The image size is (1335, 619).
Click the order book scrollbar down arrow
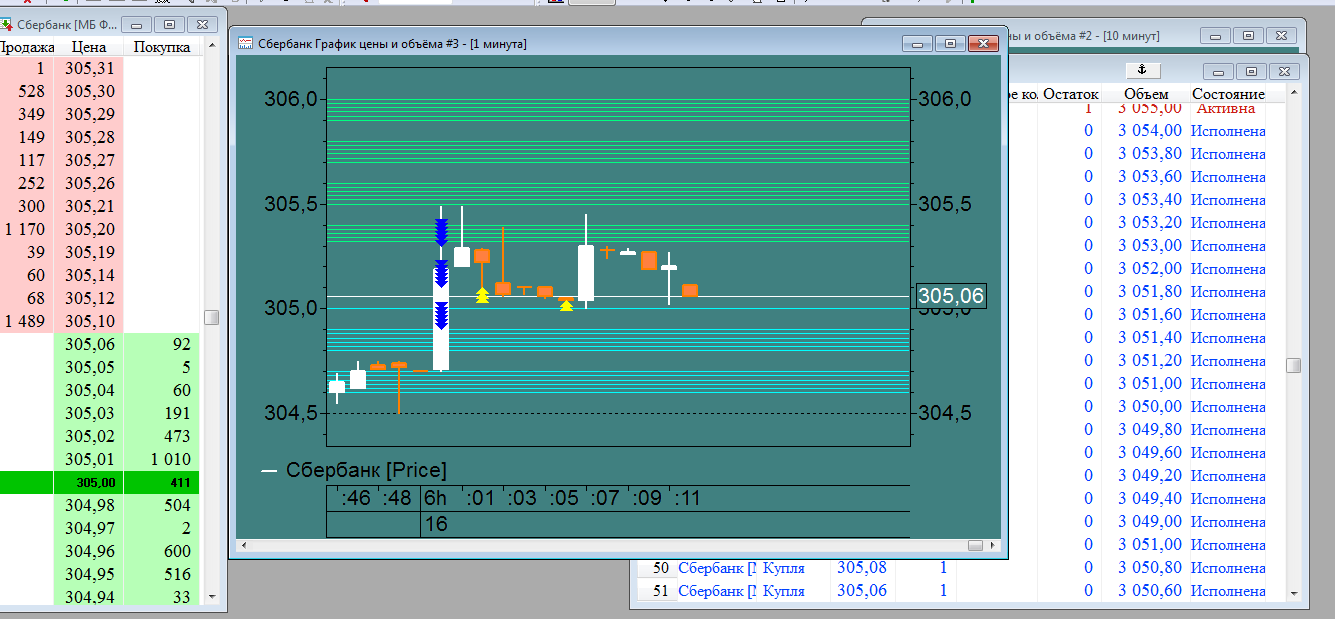(x=211, y=596)
